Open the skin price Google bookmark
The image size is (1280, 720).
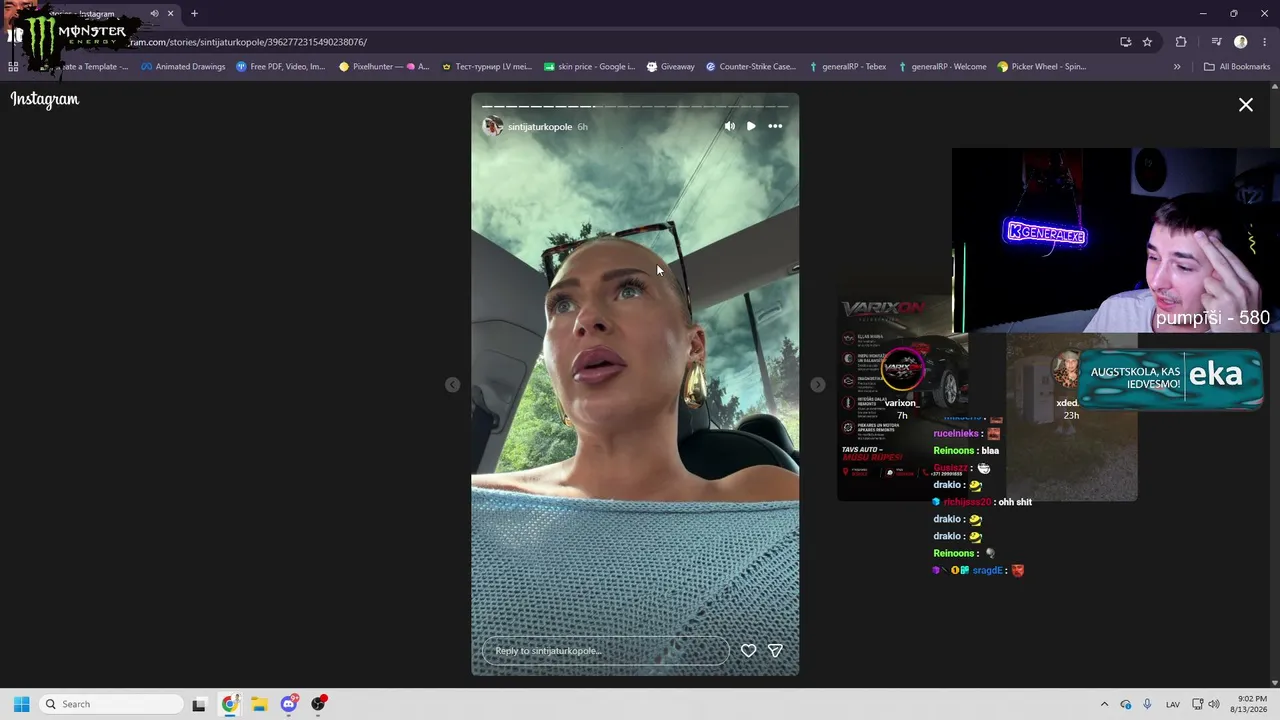coord(589,67)
